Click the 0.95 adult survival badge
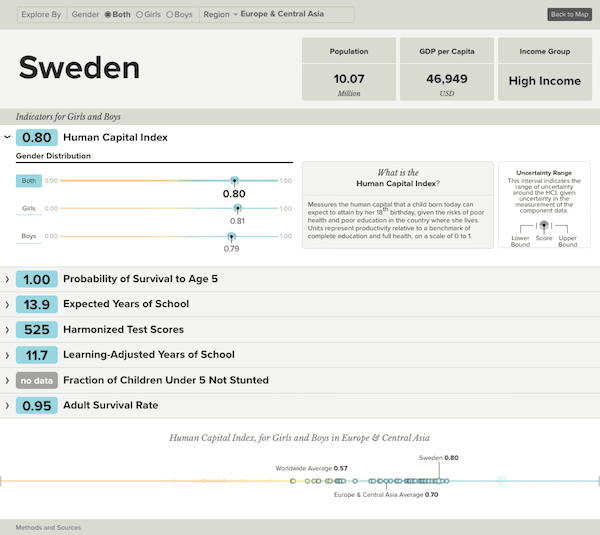This screenshot has width=600, height=535. click(37, 406)
